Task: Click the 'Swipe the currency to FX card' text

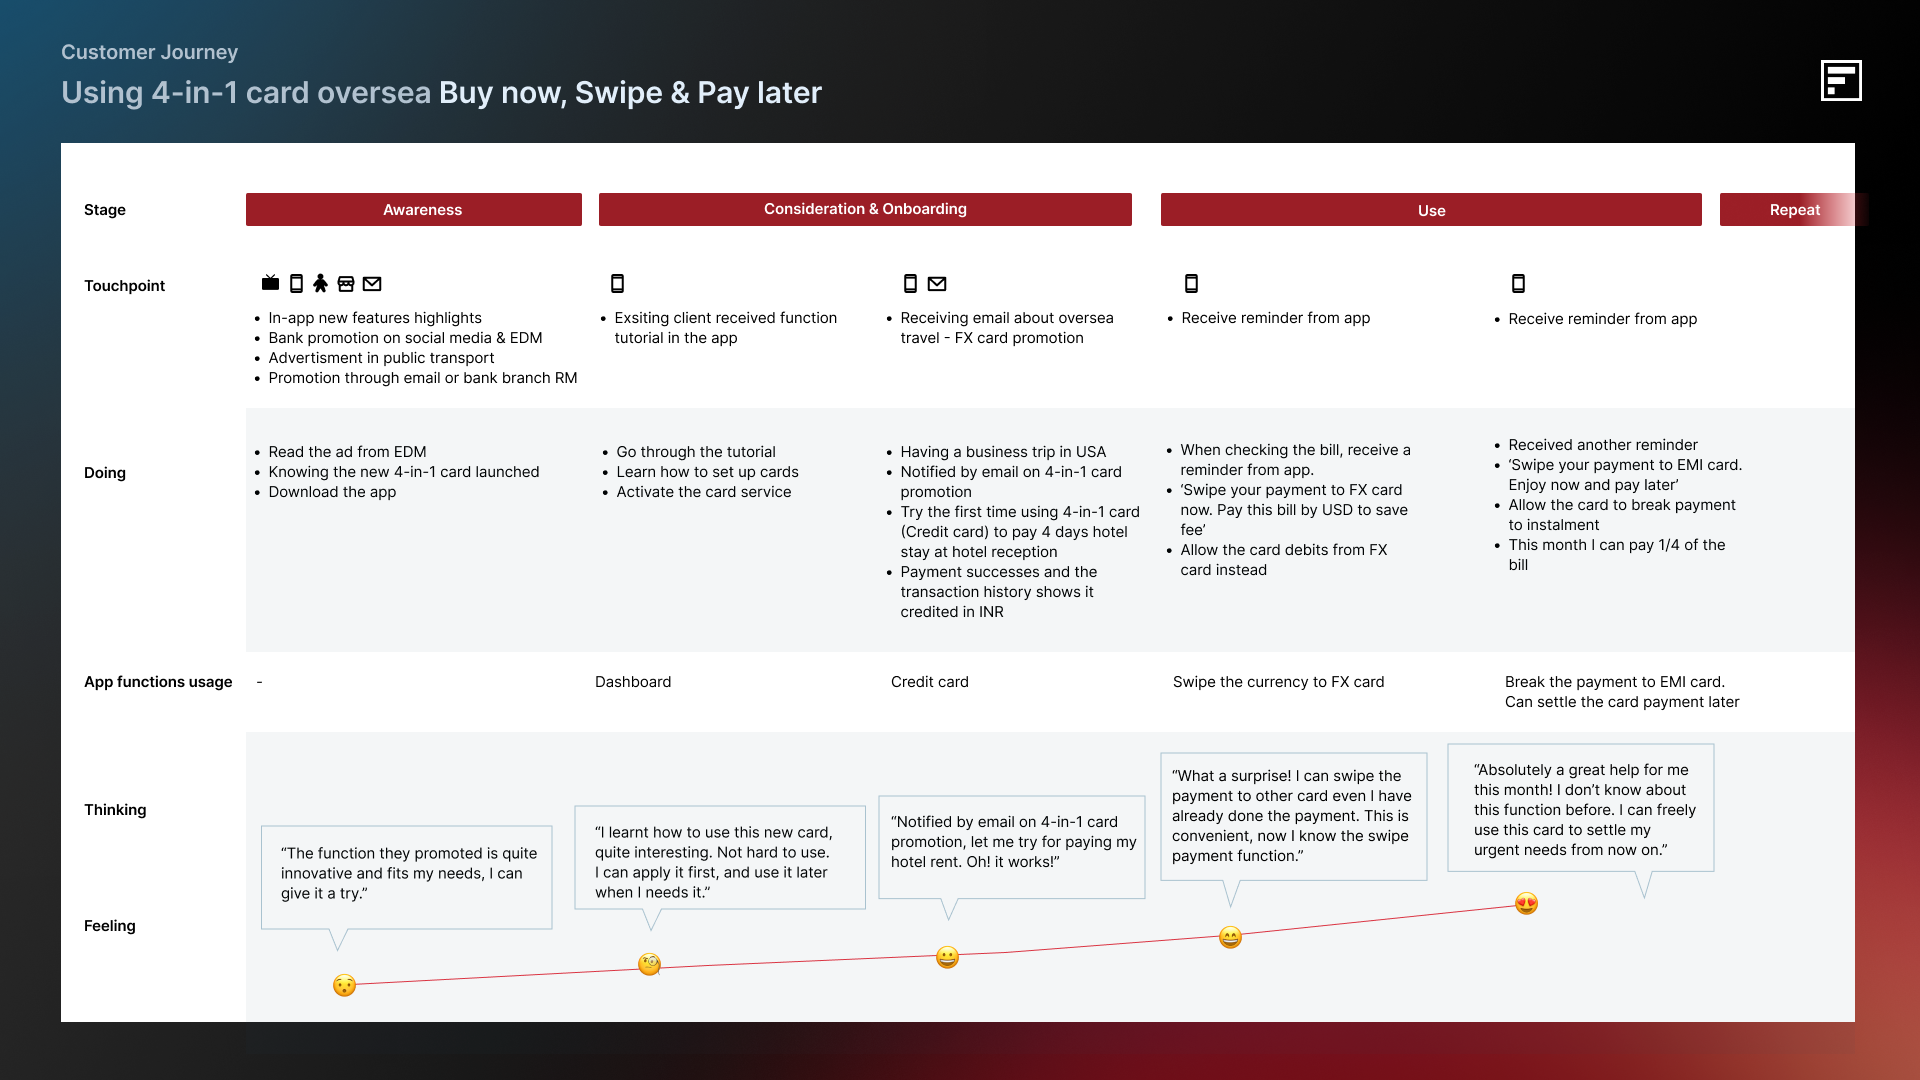Action: (x=1278, y=682)
